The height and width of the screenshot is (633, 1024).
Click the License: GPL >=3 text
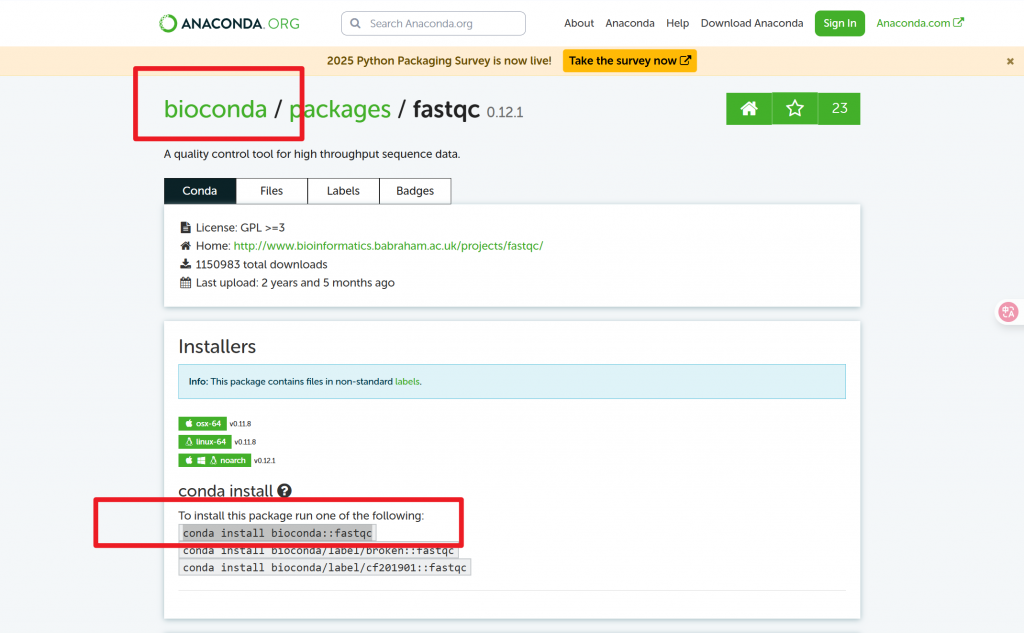click(x=240, y=228)
